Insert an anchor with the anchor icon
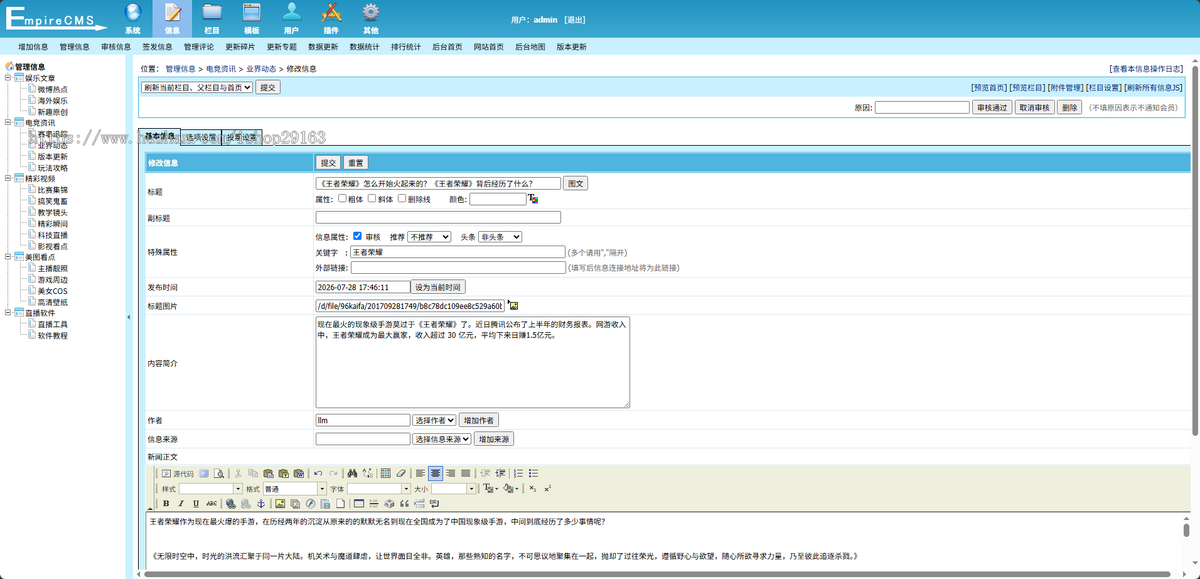This screenshot has width=1200, height=579. coord(261,503)
